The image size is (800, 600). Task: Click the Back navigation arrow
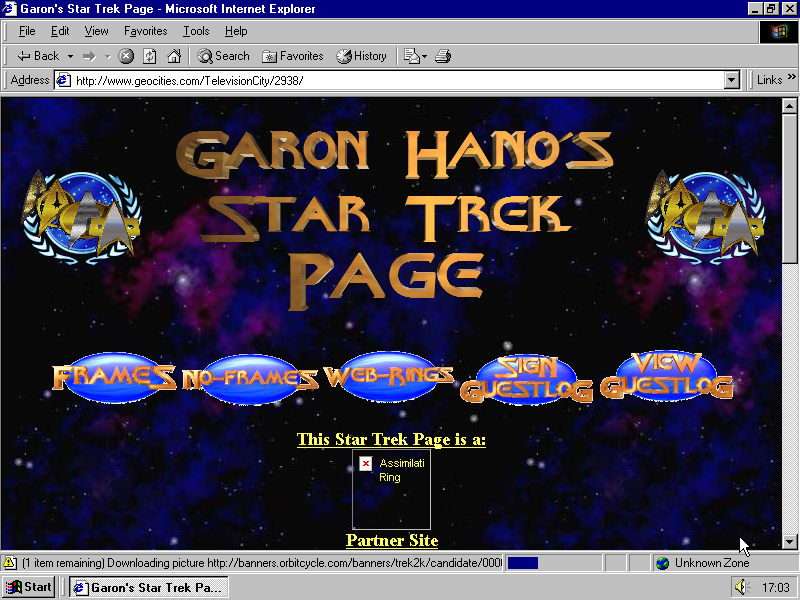(38, 56)
